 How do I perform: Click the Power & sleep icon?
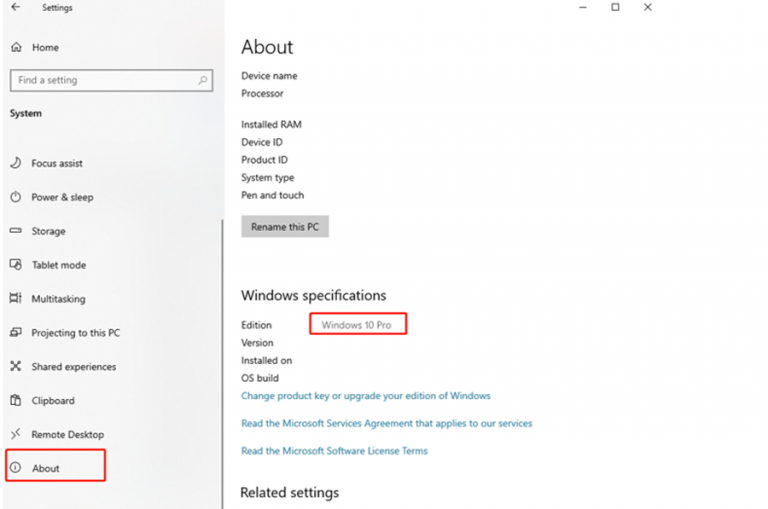tap(15, 197)
